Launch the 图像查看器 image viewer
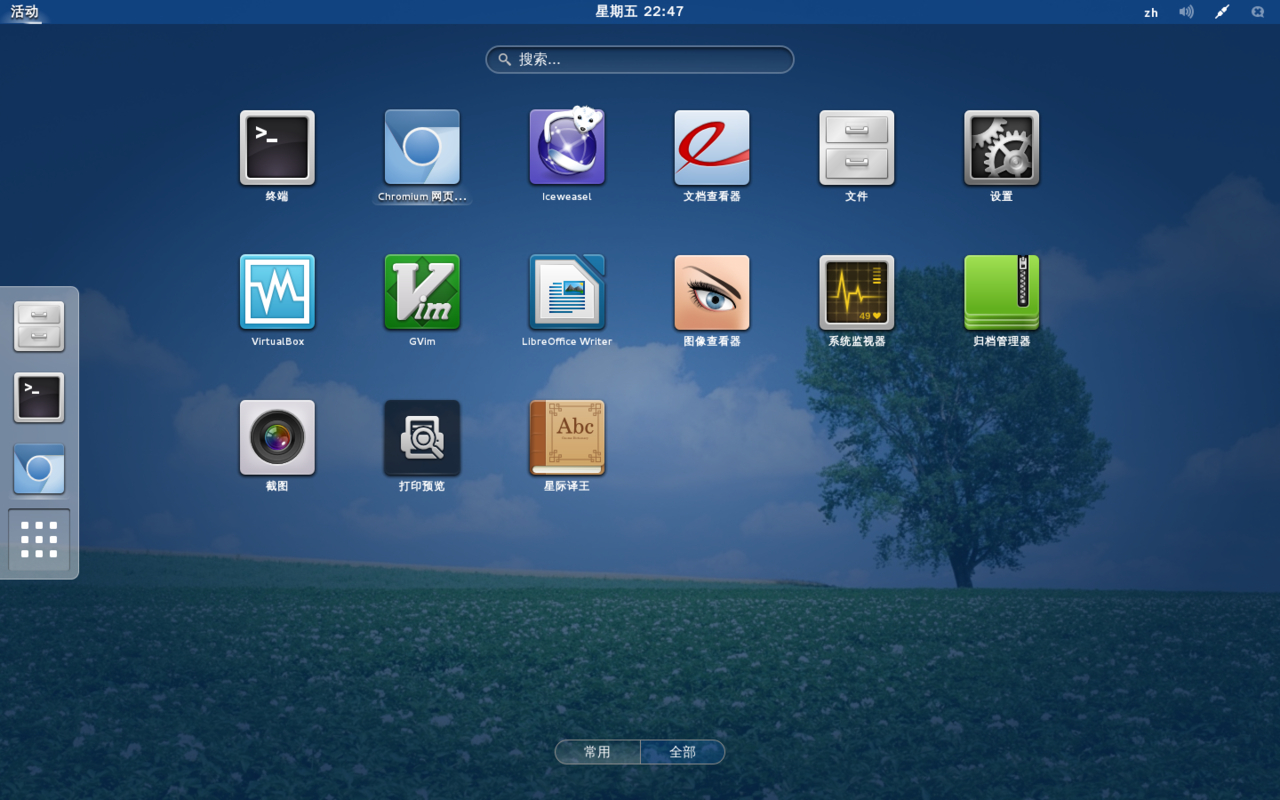The width and height of the screenshot is (1280, 800). tap(712, 292)
